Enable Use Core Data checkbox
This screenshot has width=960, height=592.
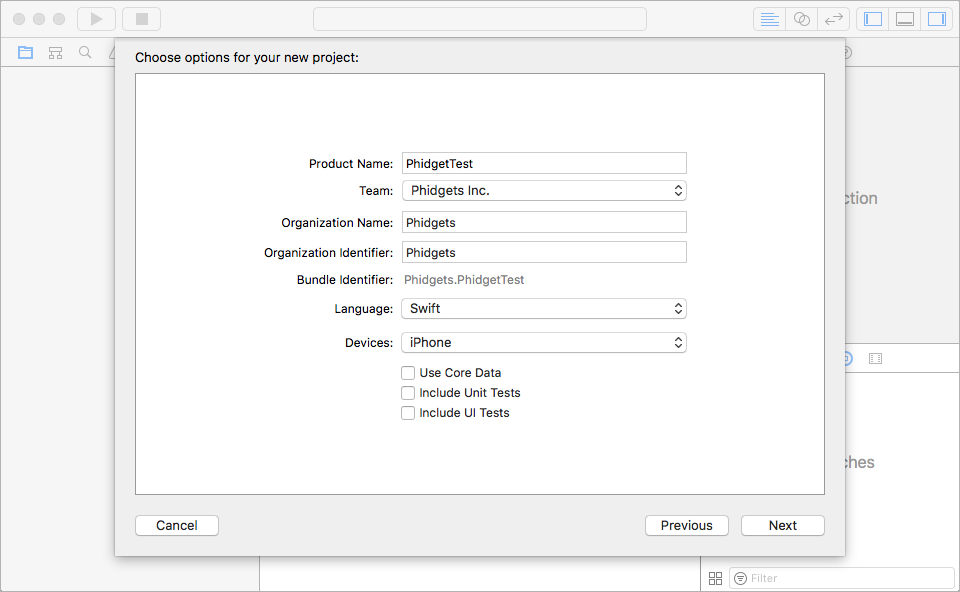pyautogui.click(x=408, y=373)
